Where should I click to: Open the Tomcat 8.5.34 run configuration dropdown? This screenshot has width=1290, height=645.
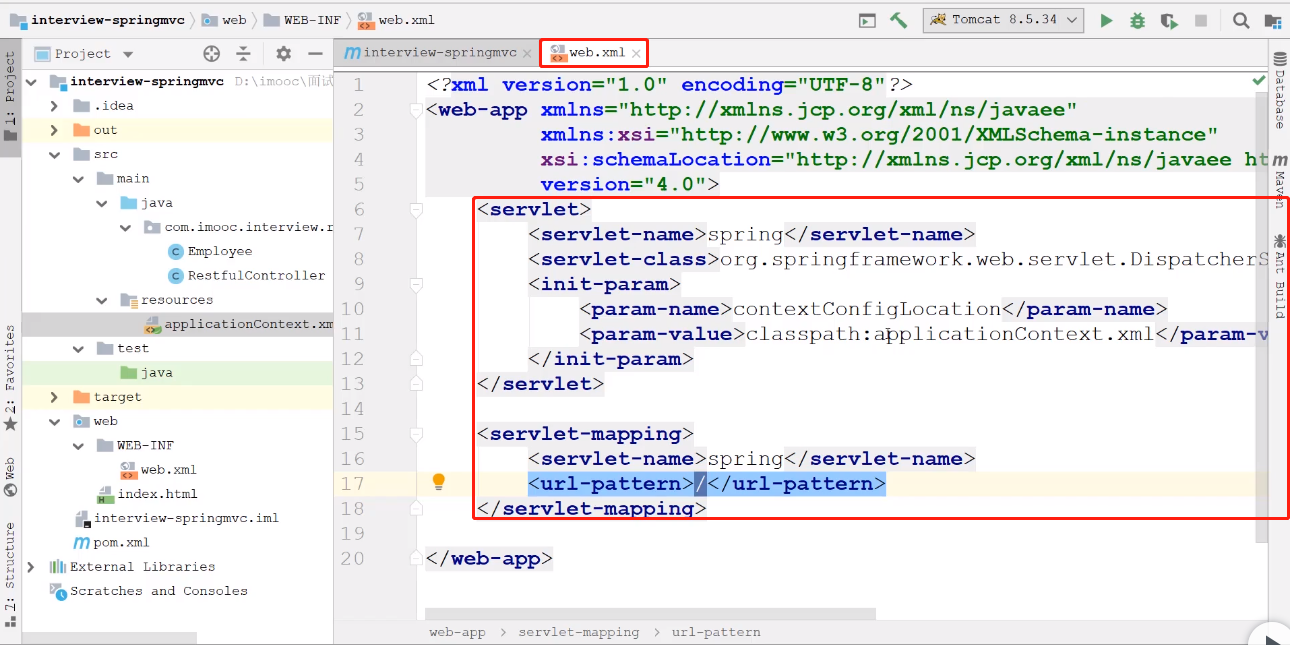coord(1003,20)
